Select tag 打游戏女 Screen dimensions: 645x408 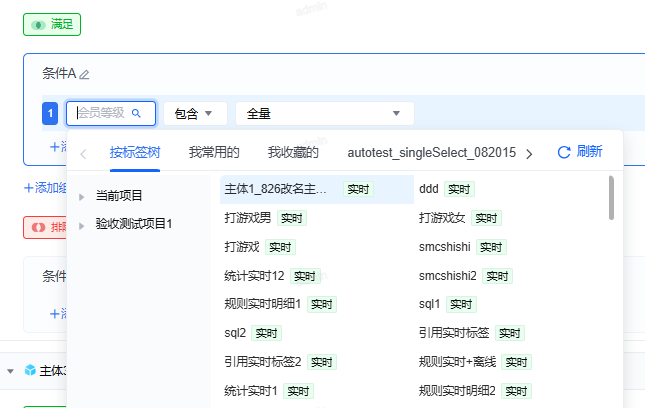(x=442, y=218)
